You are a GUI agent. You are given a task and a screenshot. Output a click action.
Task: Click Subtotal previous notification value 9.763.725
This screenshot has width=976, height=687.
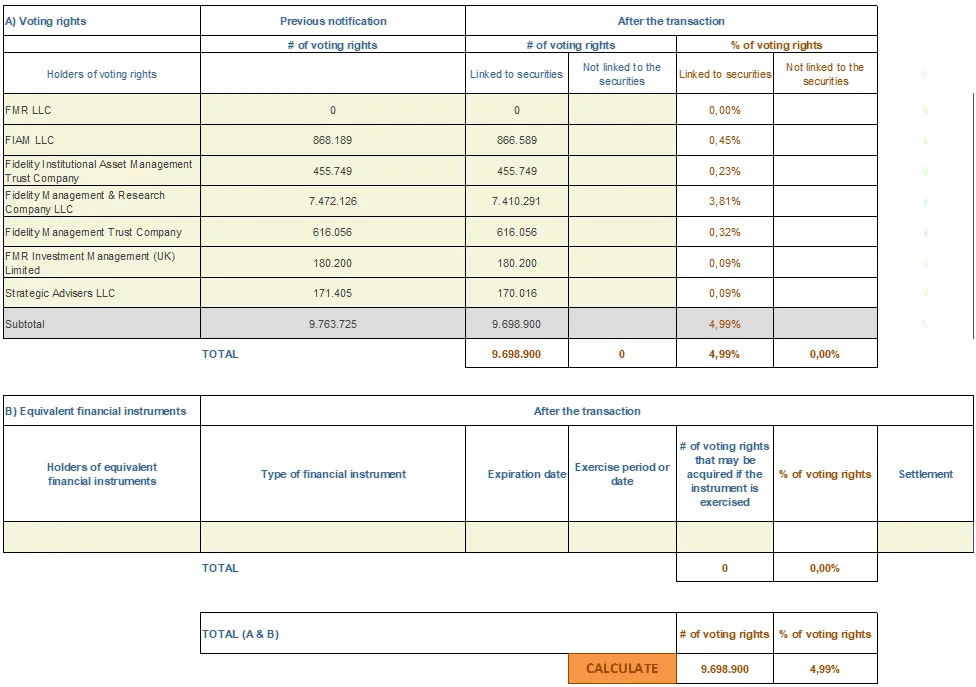(332, 324)
